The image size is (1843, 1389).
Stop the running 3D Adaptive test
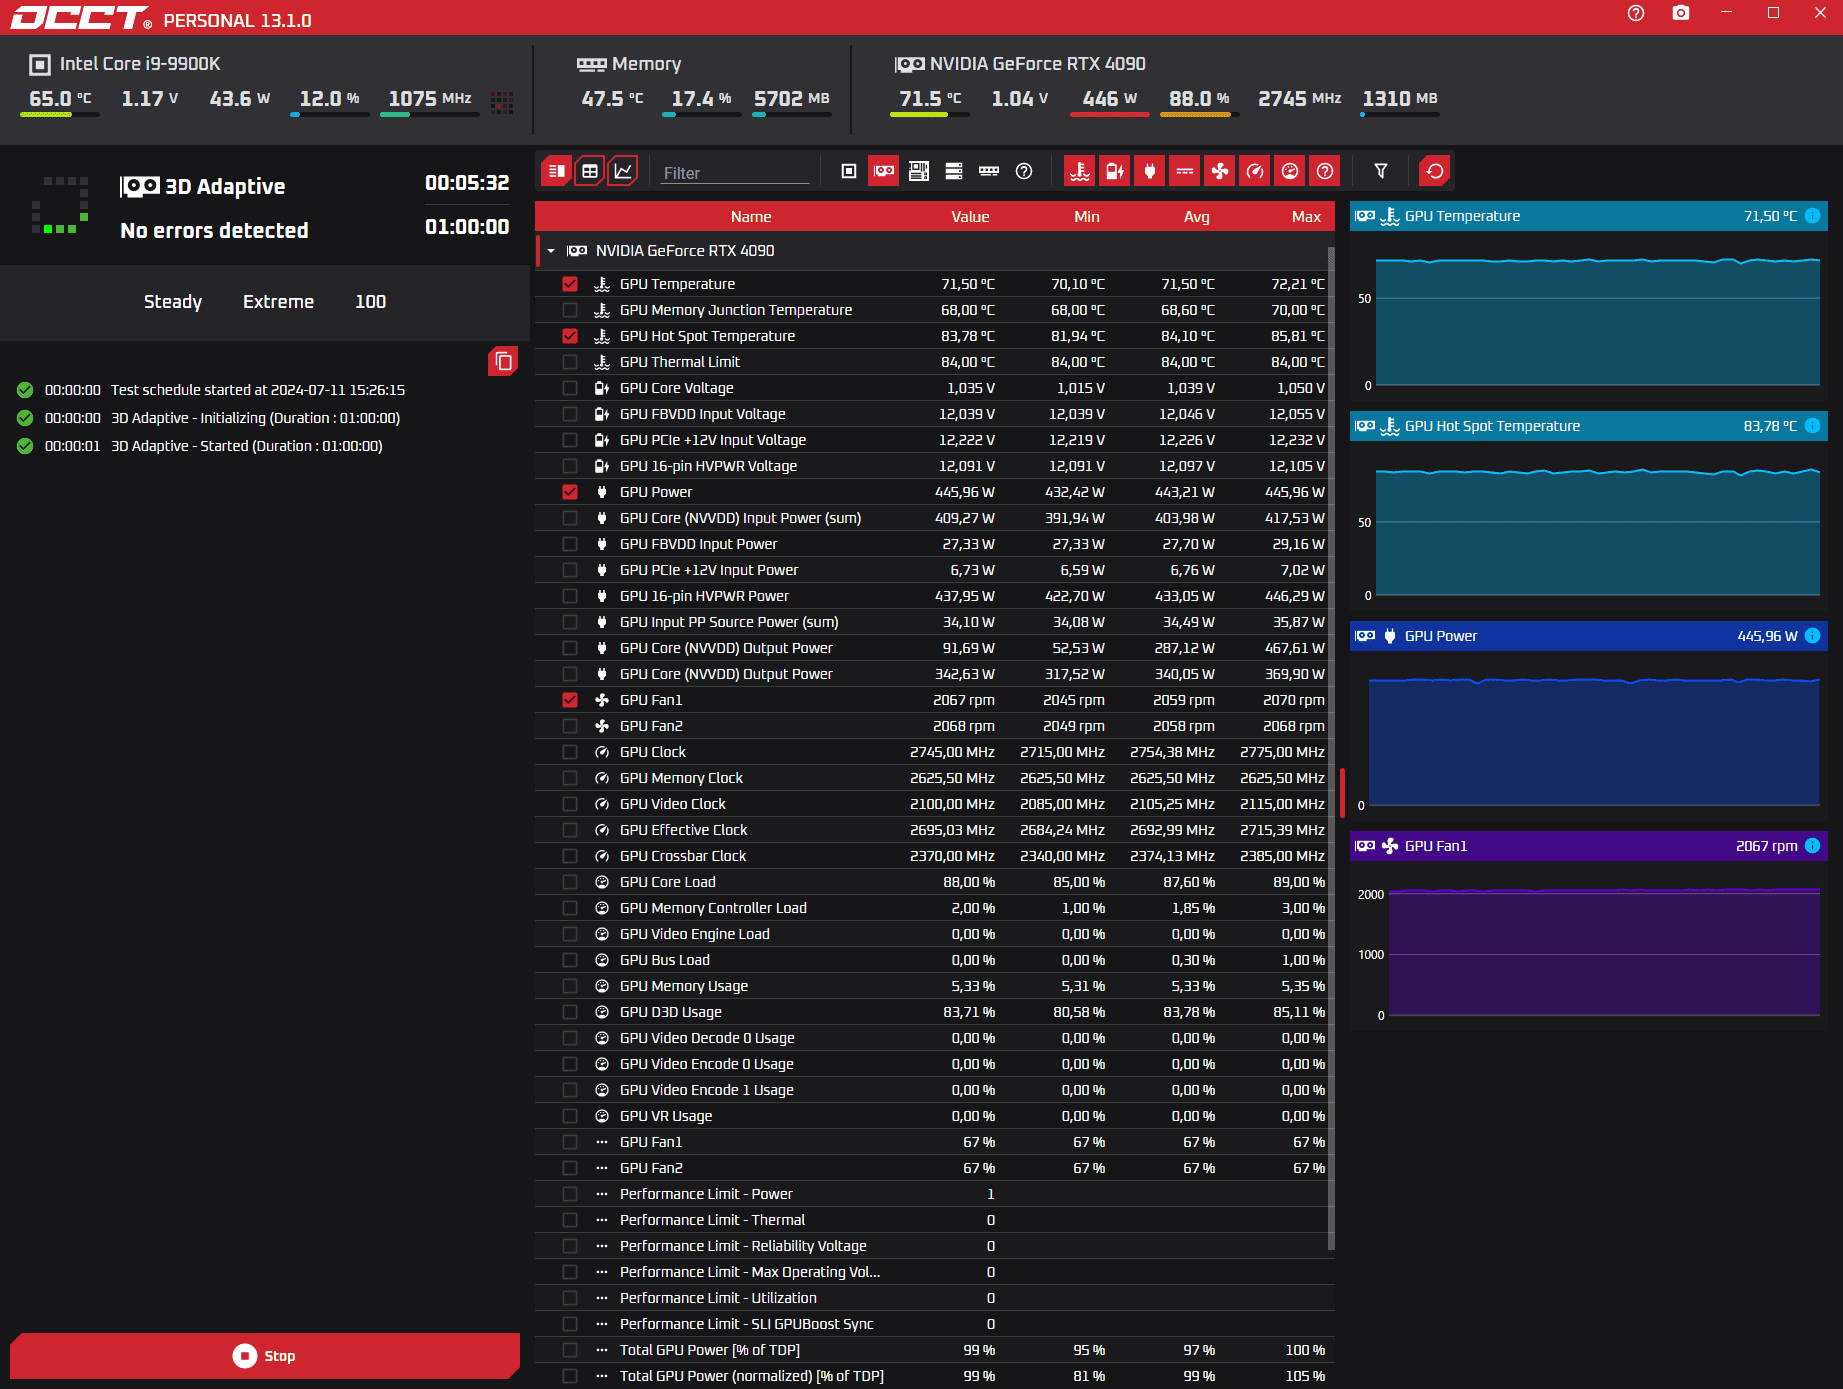[265, 1356]
